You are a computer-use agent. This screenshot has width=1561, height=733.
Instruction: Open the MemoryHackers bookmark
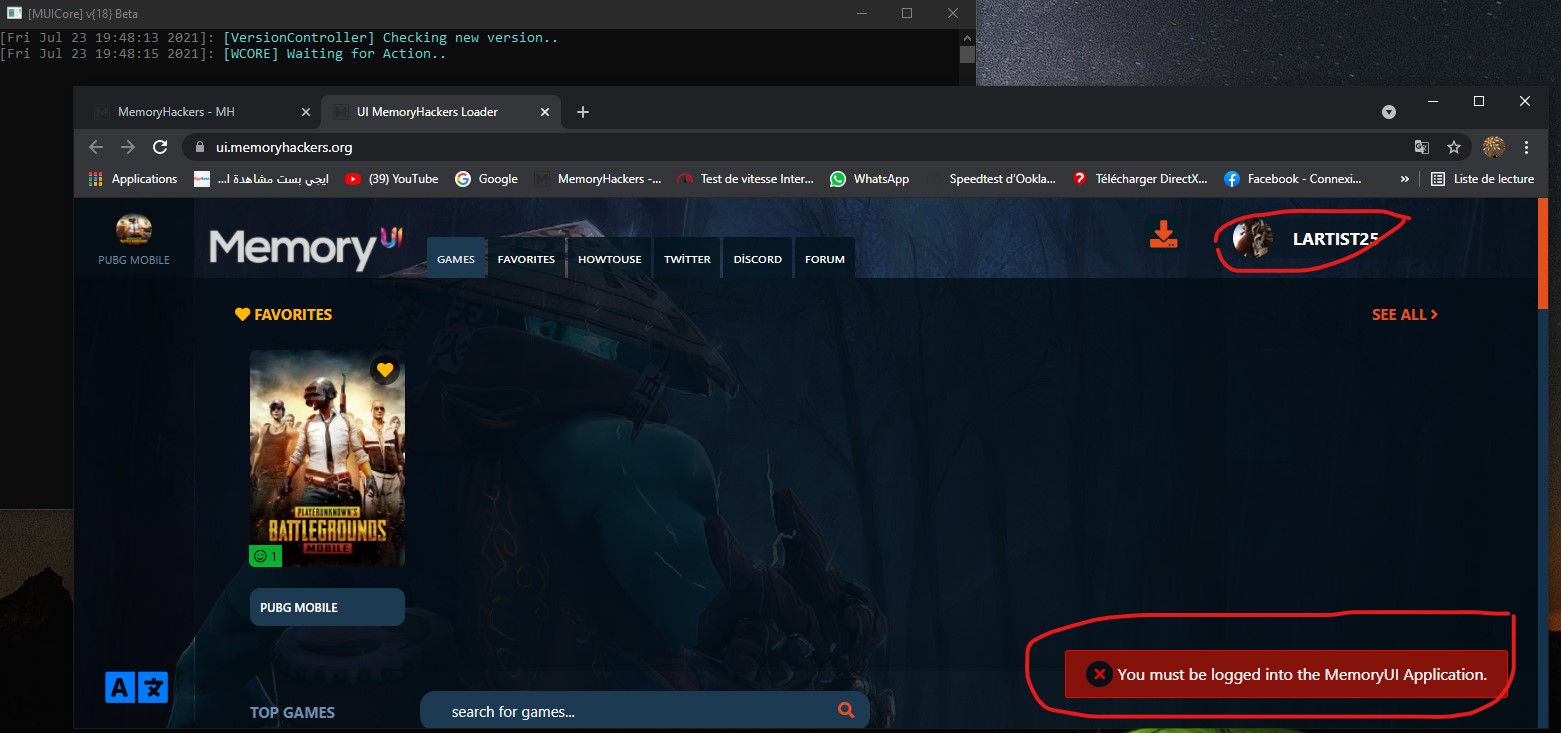[x=598, y=179]
